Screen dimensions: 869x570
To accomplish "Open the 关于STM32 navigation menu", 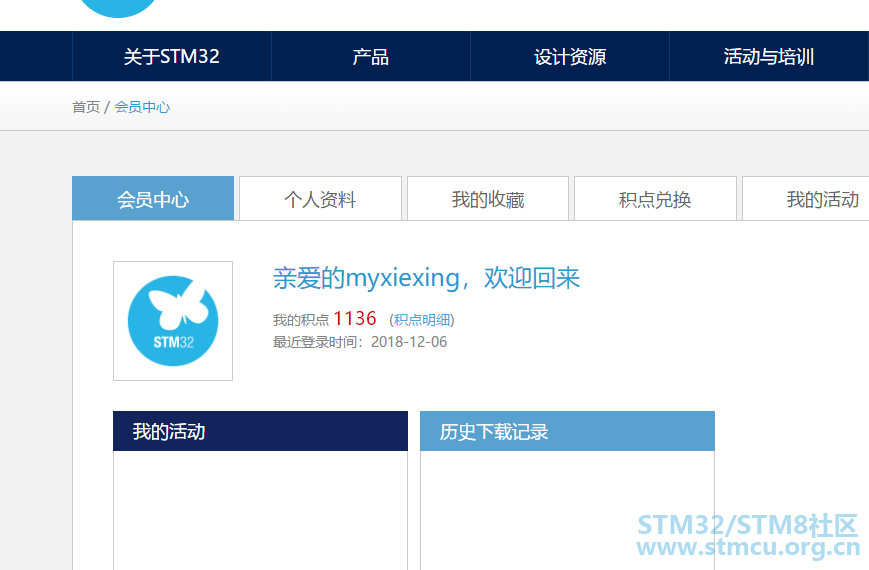I will pos(172,57).
